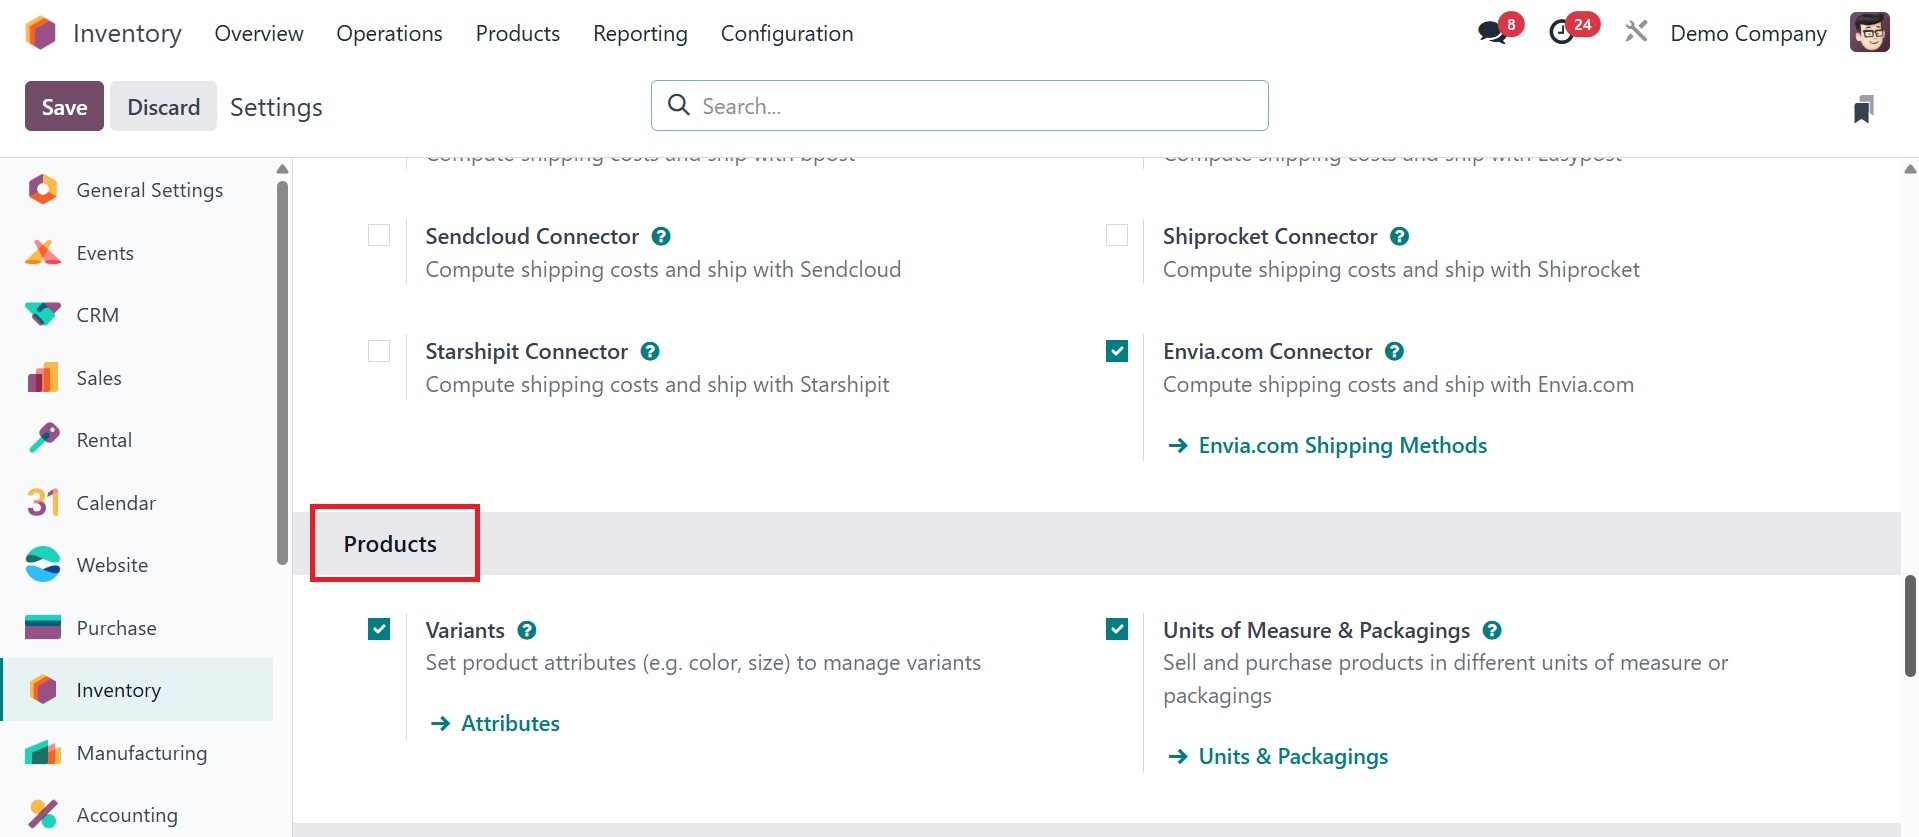The image size is (1919, 837).
Task: Select Manufacturing settings tab
Action: [x=141, y=753]
